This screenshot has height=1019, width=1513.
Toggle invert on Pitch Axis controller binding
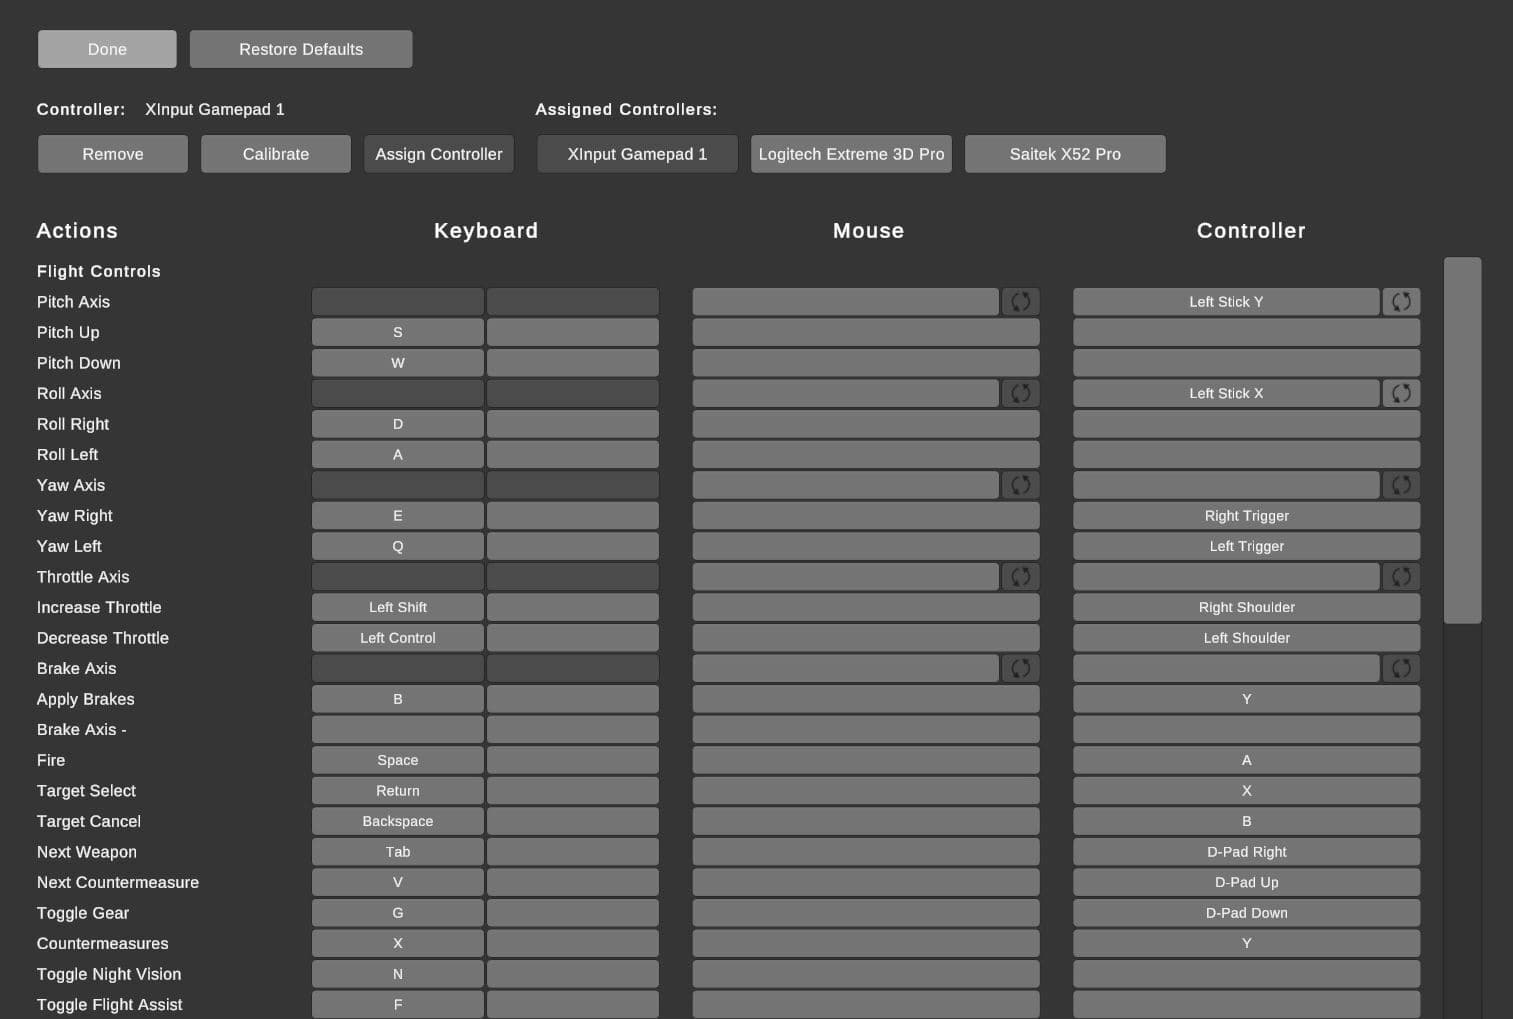click(x=1401, y=302)
